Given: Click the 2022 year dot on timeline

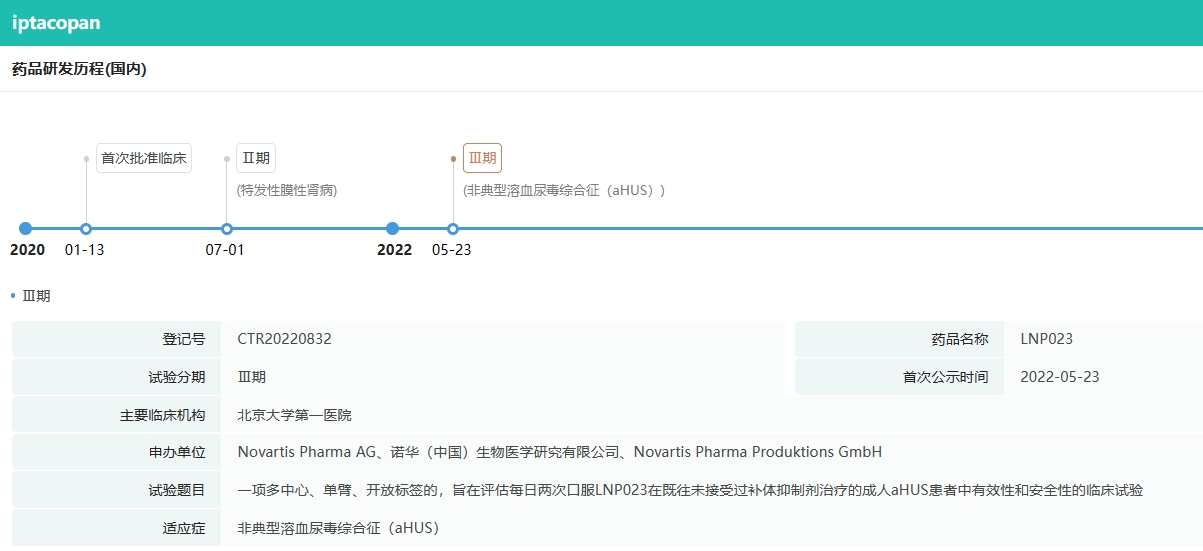Looking at the screenshot, I should coord(393,229).
